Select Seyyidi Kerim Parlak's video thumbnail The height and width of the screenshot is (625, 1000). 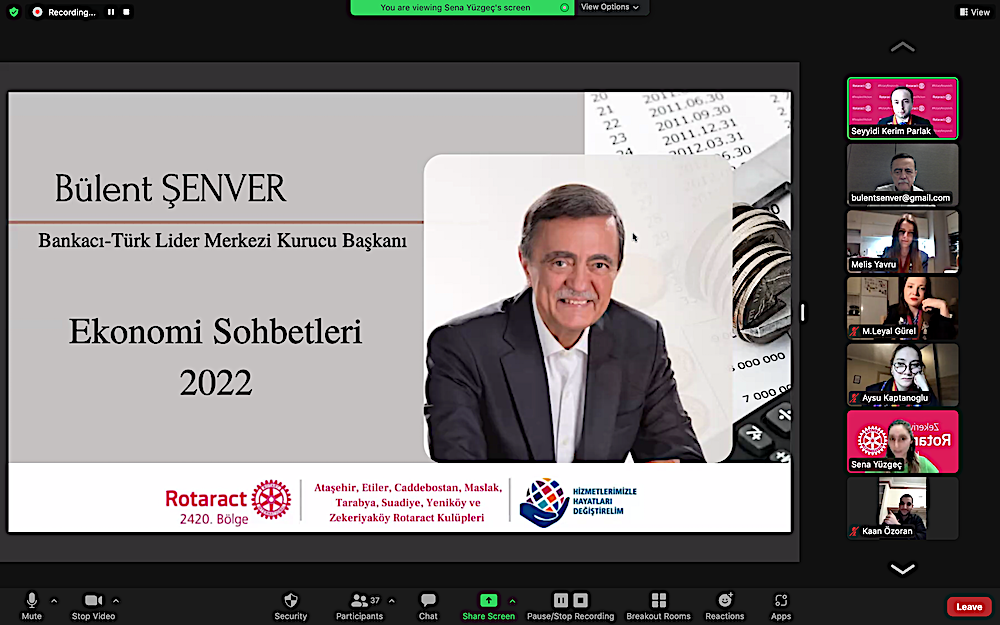click(x=902, y=108)
